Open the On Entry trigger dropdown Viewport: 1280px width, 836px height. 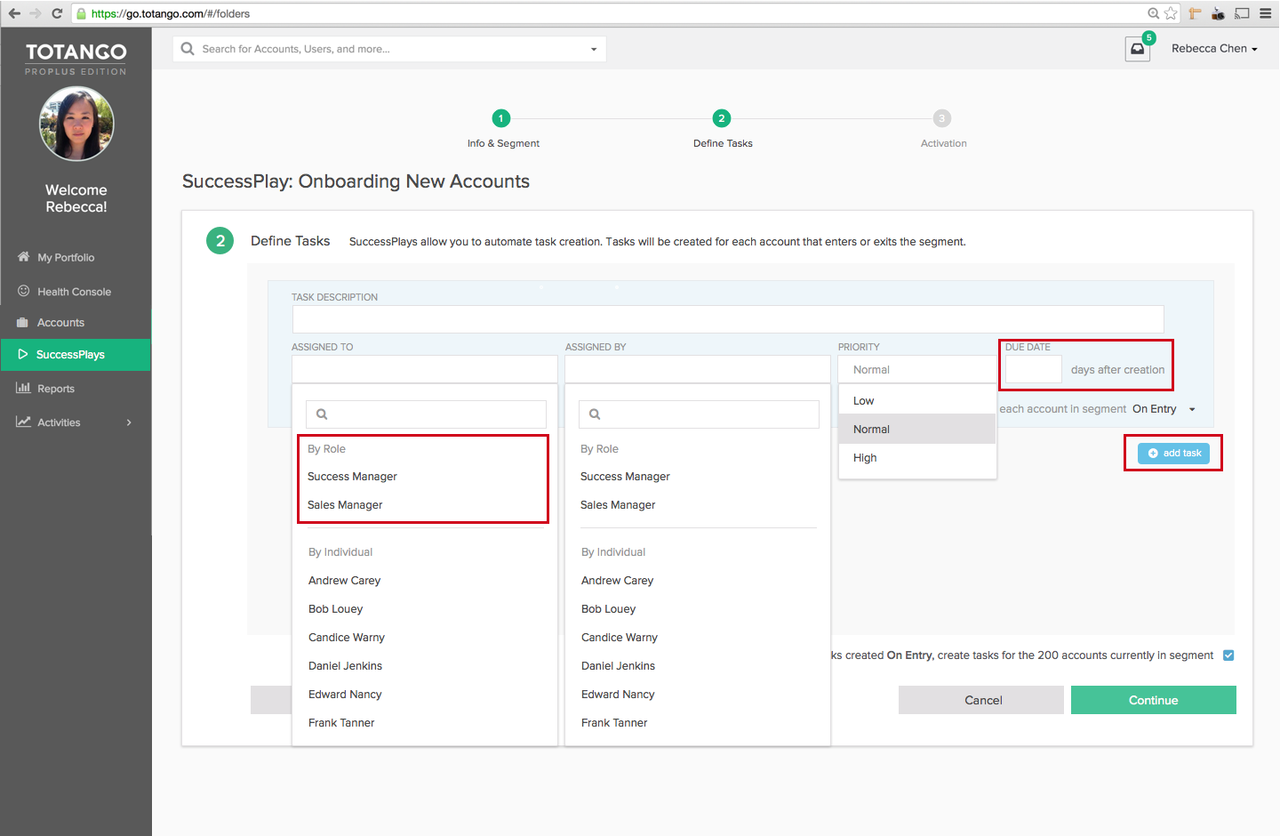tap(1164, 409)
